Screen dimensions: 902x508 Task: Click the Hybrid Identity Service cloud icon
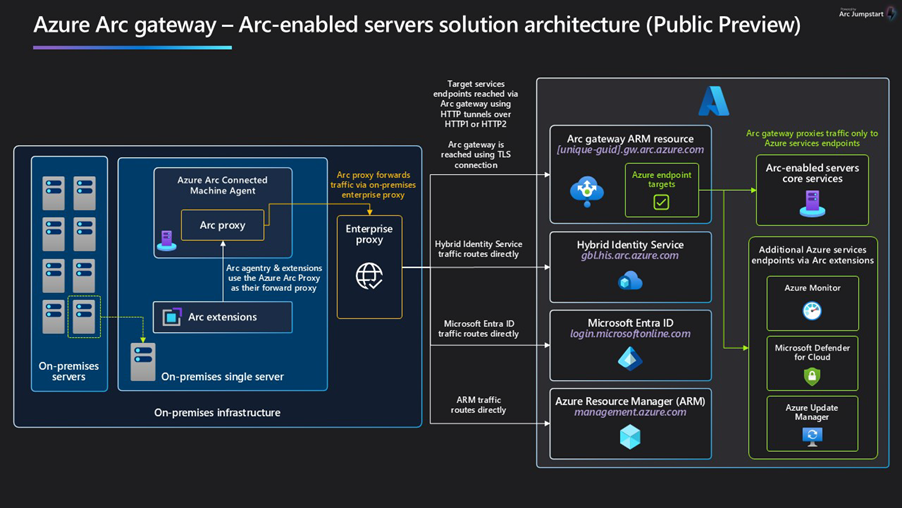click(x=630, y=281)
